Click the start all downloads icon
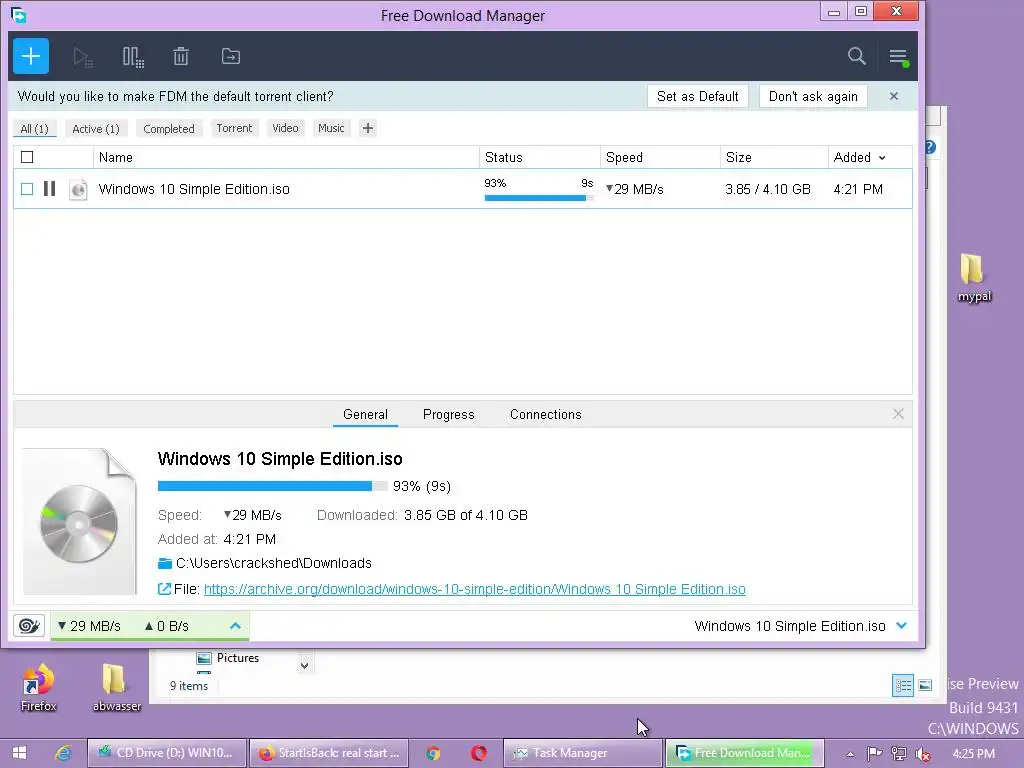 click(82, 57)
